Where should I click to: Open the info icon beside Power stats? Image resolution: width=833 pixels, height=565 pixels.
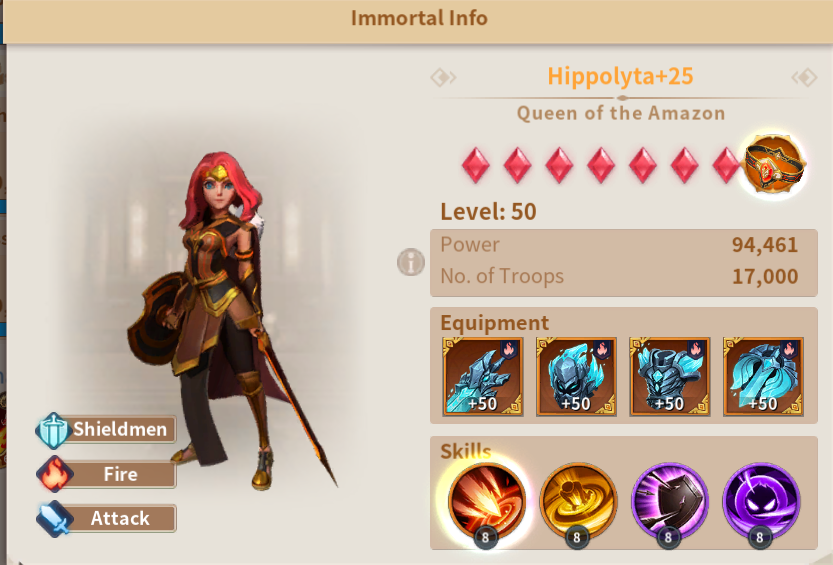[x=411, y=262]
